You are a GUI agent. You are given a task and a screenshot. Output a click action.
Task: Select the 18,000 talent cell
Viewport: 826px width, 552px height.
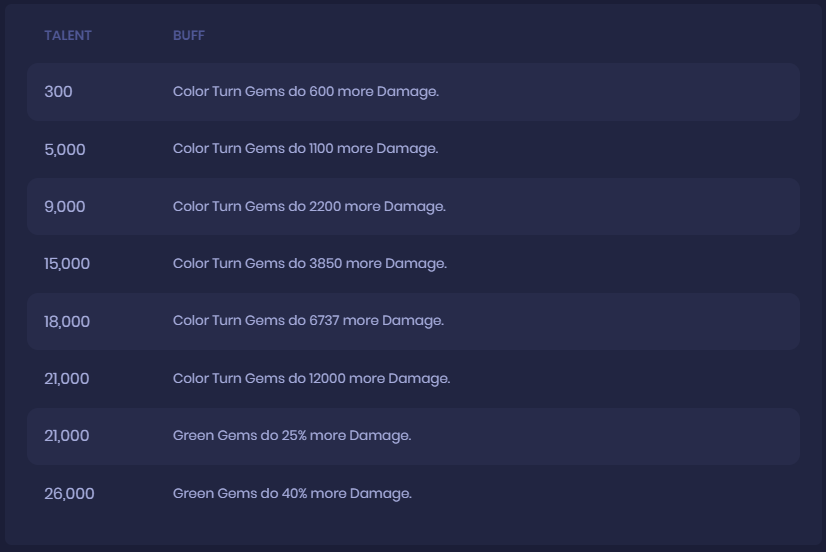pos(67,322)
